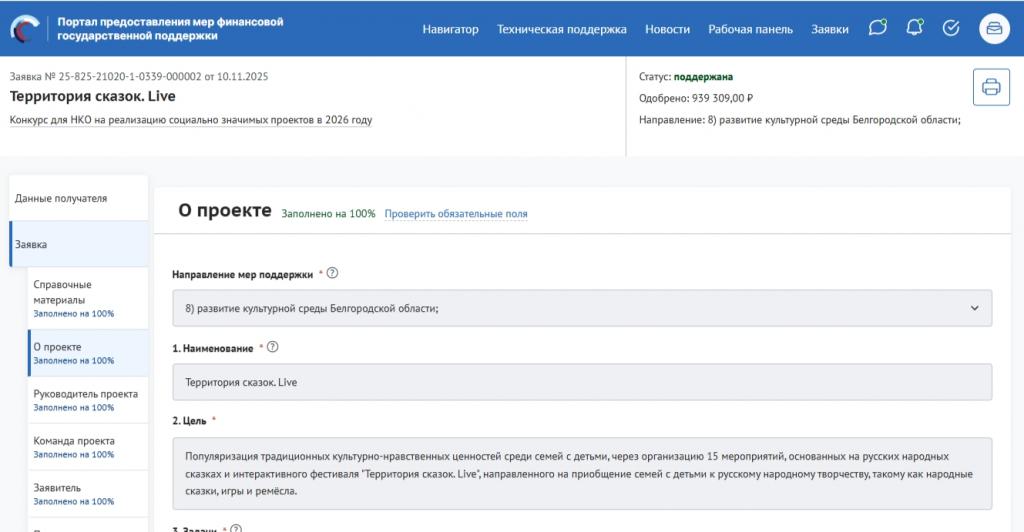The width and height of the screenshot is (1024, 532).
Task: Click the print application icon
Action: click(x=991, y=87)
